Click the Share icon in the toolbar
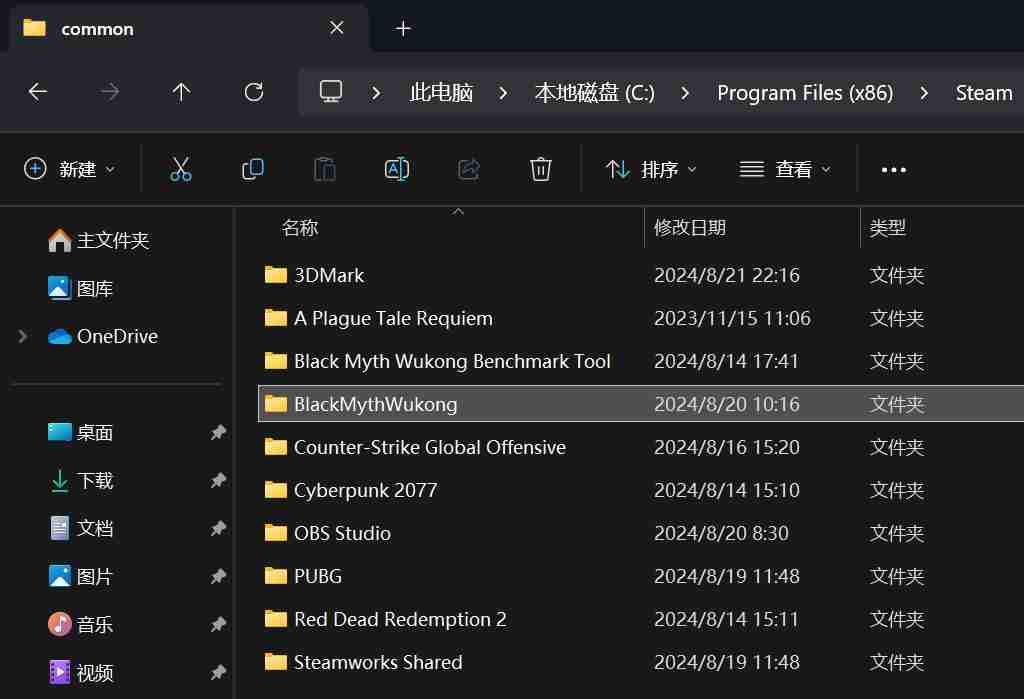 pos(468,168)
